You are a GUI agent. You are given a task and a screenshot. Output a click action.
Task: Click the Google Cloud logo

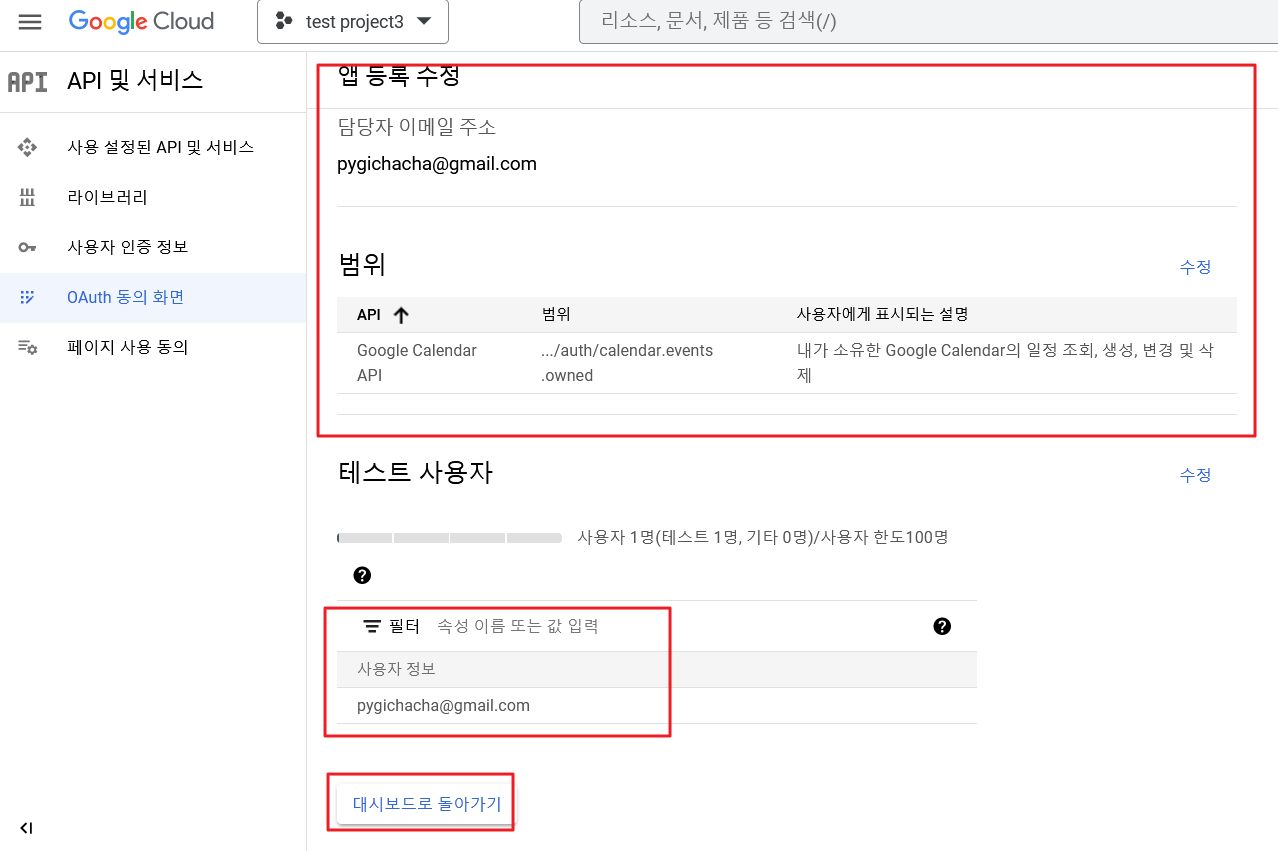click(141, 21)
